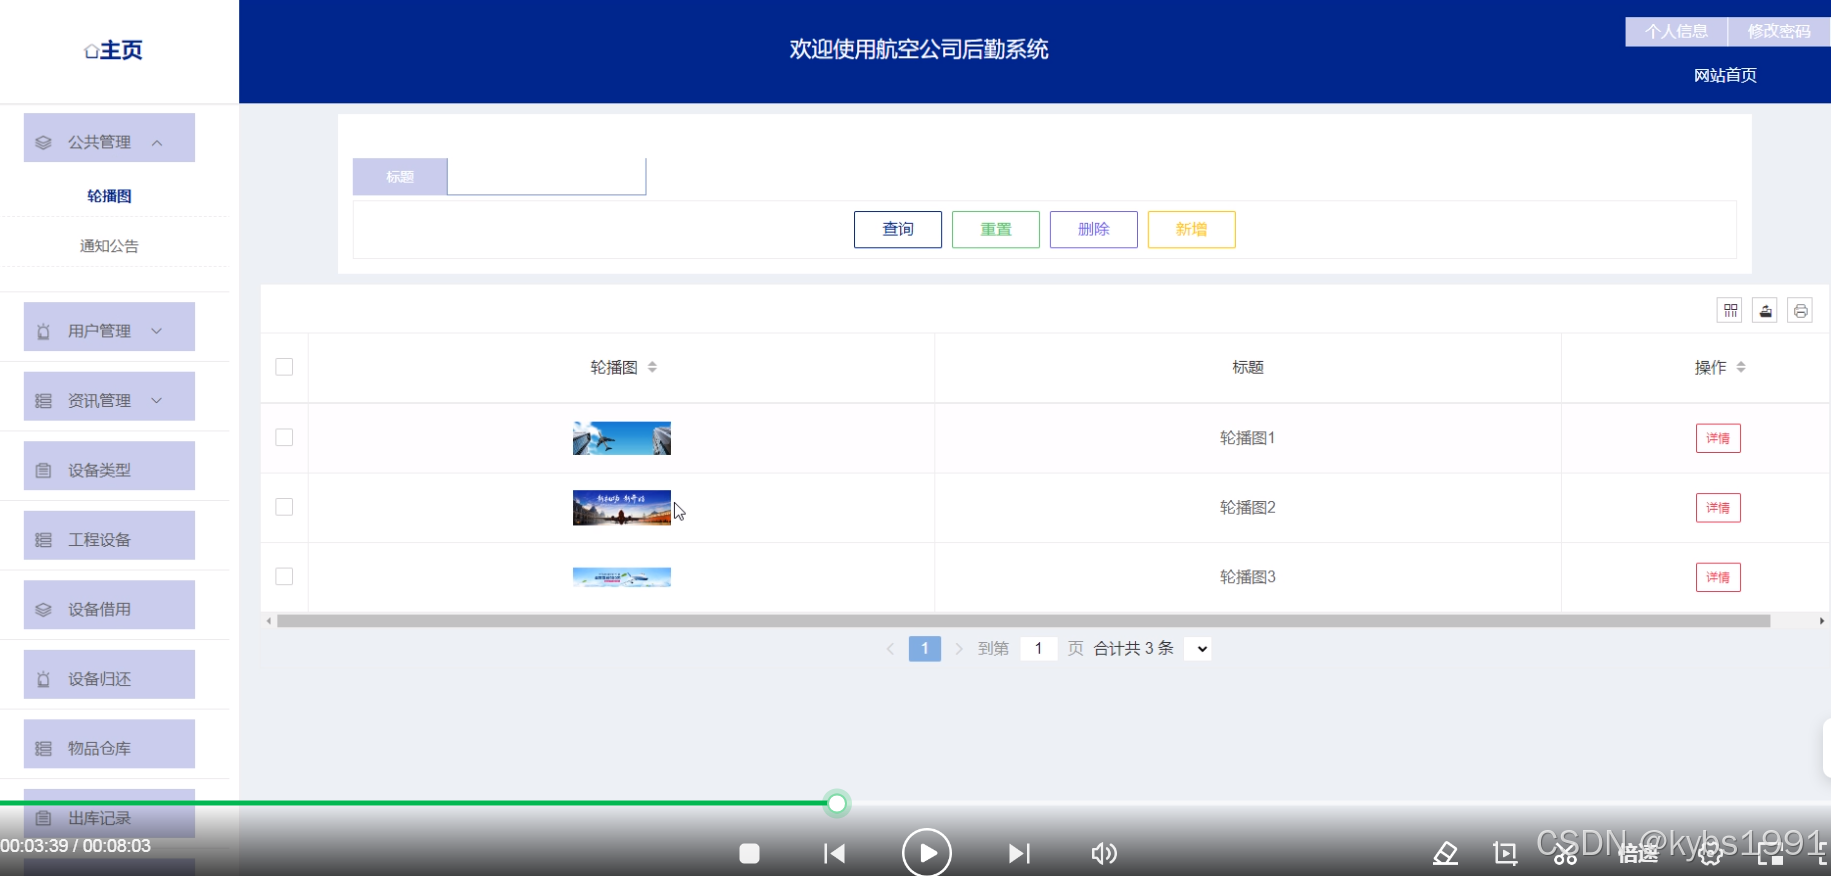The height and width of the screenshot is (876, 1831).
Task: Open the 设备借用 menu
Action: [x=109, y=605]
